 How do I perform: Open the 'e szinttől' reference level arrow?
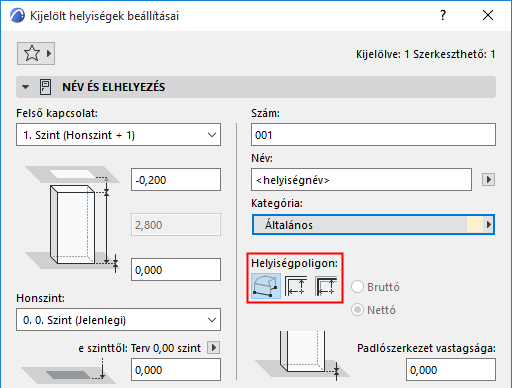(213, 348)
